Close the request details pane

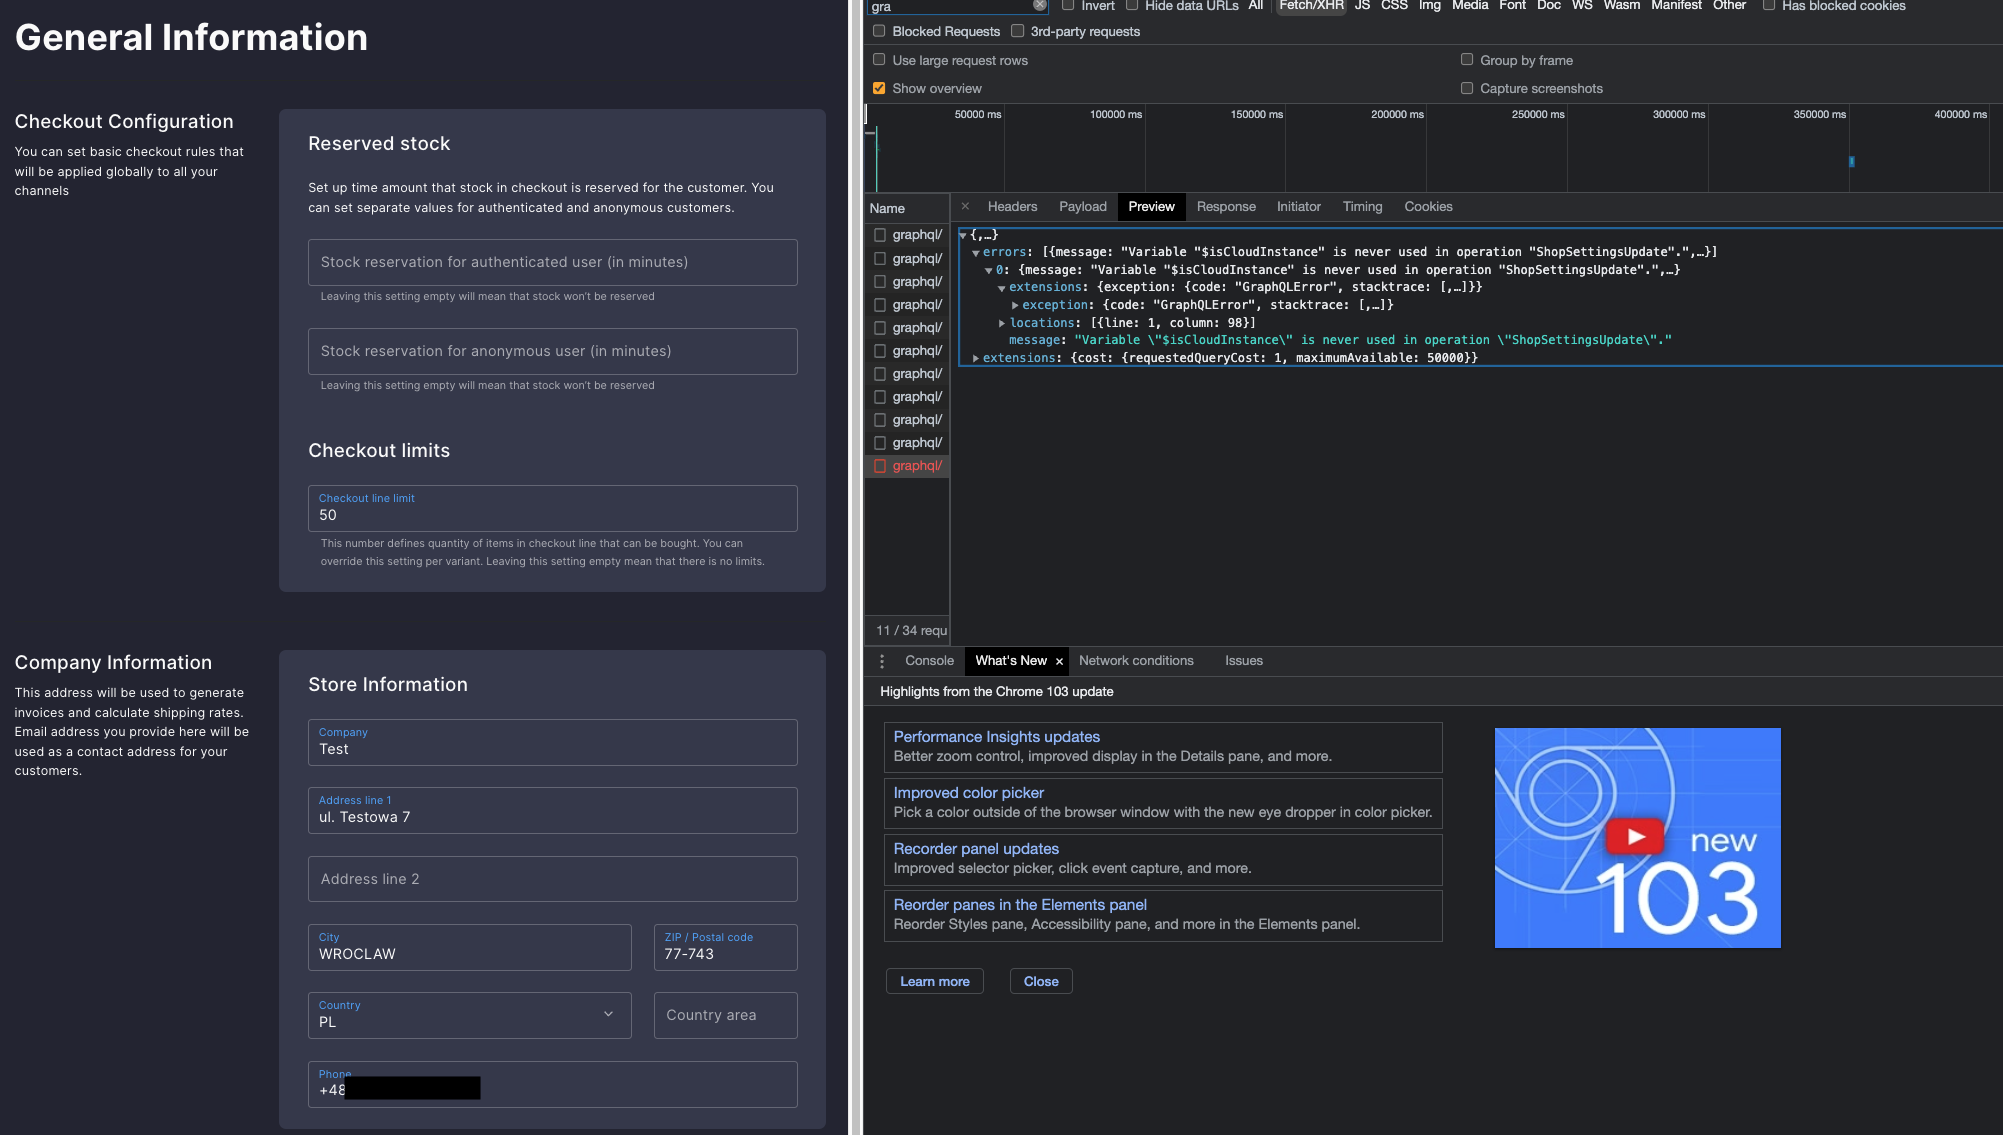pos(965,206)
